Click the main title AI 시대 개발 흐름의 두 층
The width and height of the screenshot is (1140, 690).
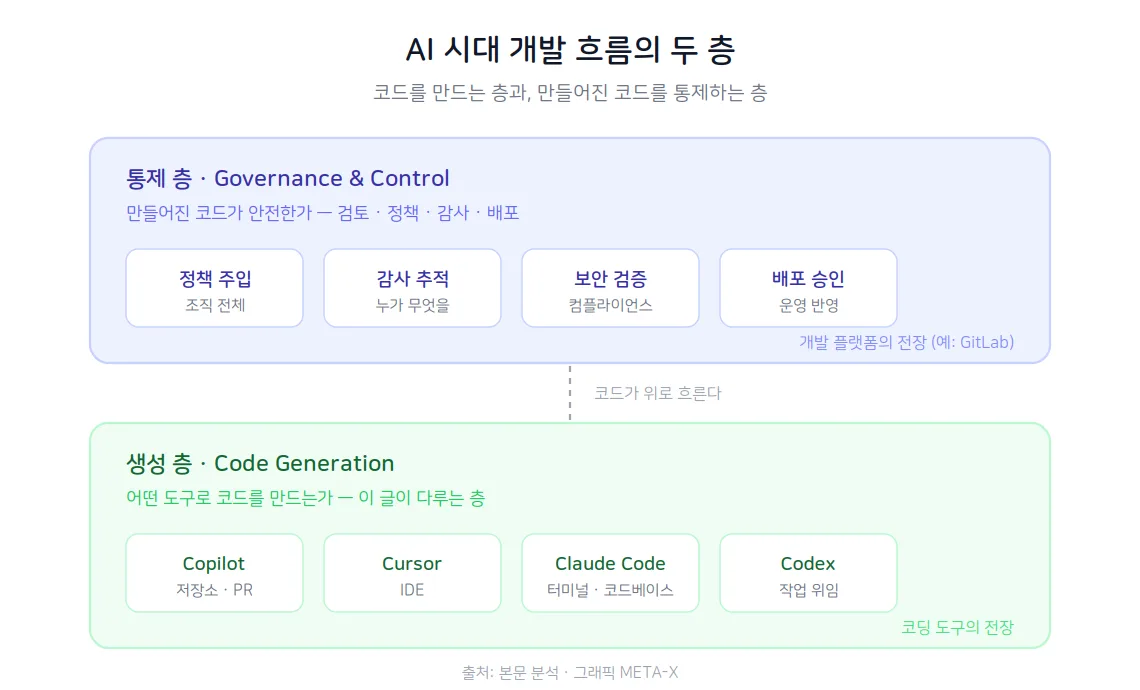(570, 49)
